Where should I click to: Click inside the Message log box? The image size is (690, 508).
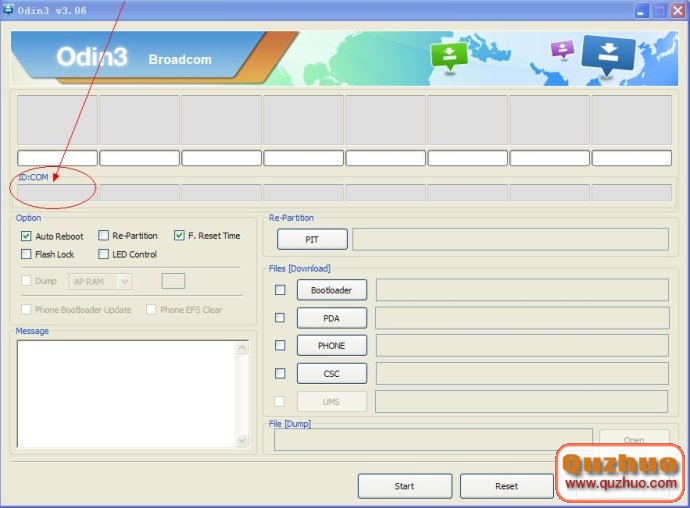(127, 394)
